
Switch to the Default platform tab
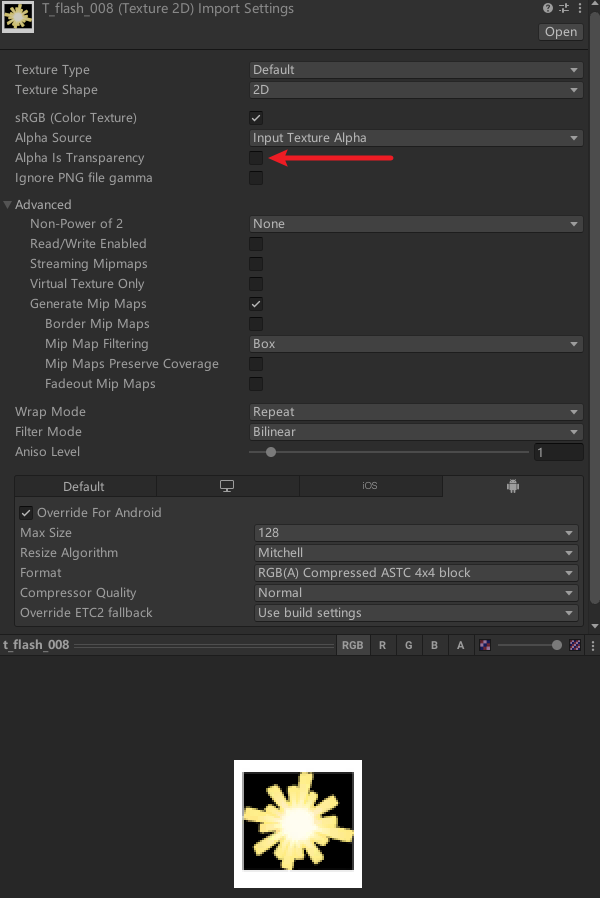coord(84,486)
